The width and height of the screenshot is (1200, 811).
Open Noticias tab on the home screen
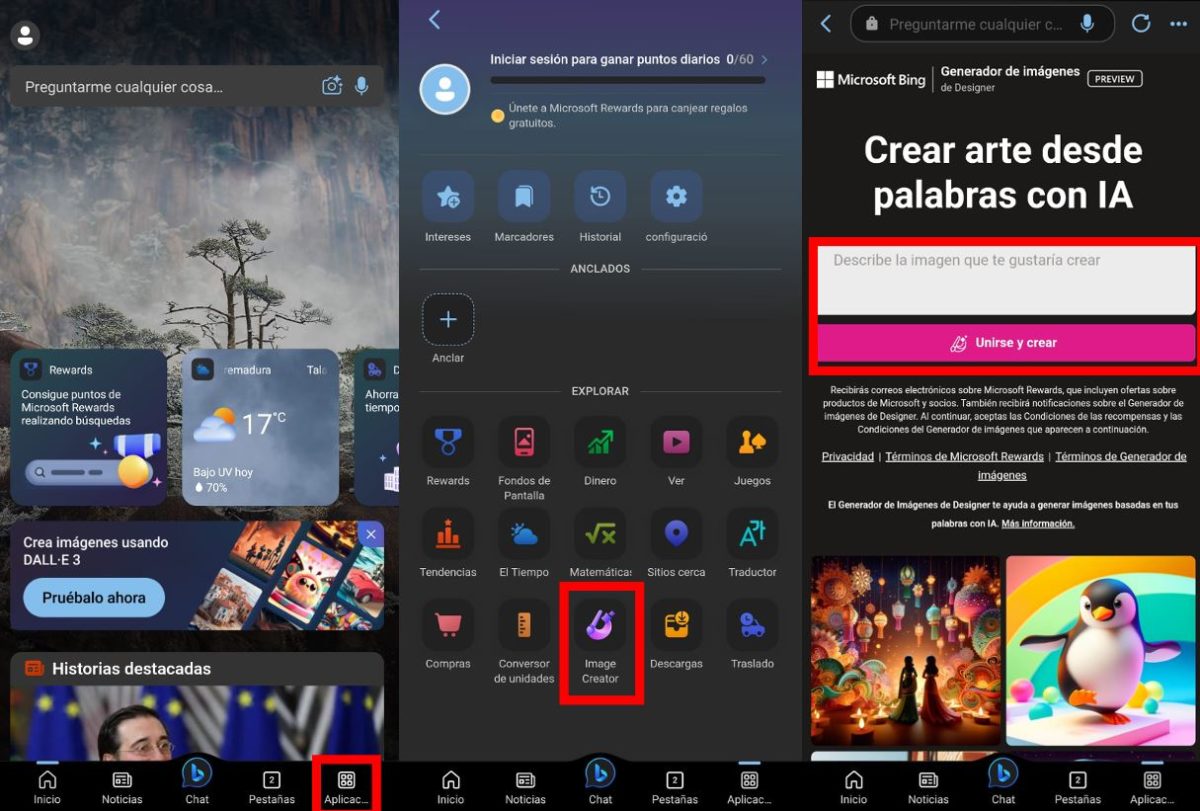click(x=122, y=787)
